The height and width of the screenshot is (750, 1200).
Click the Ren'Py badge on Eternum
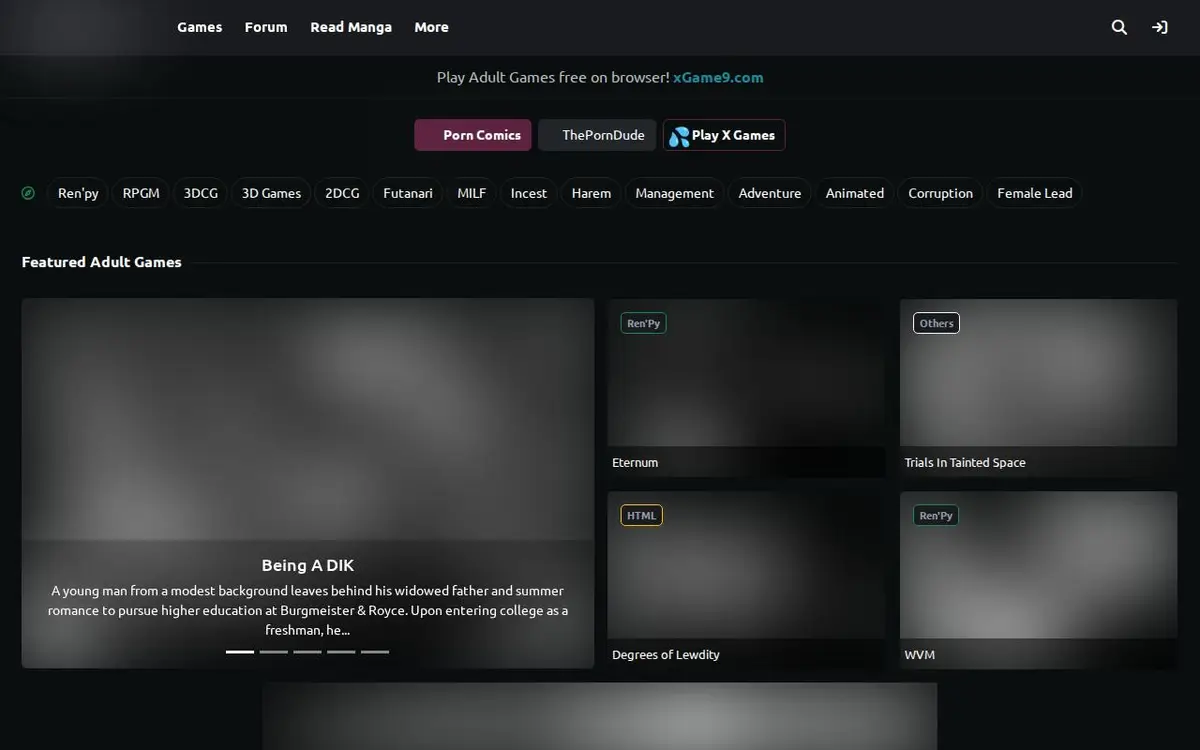[x=643, y=323]
